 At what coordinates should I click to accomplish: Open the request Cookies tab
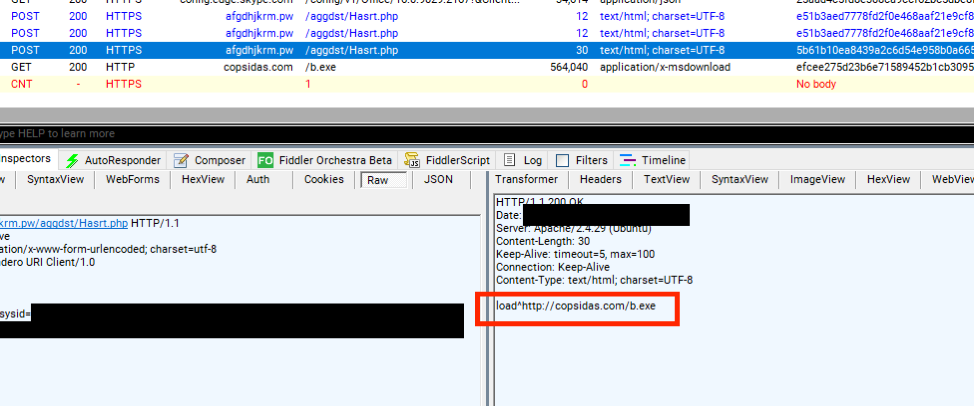click(x=323, y=180)
